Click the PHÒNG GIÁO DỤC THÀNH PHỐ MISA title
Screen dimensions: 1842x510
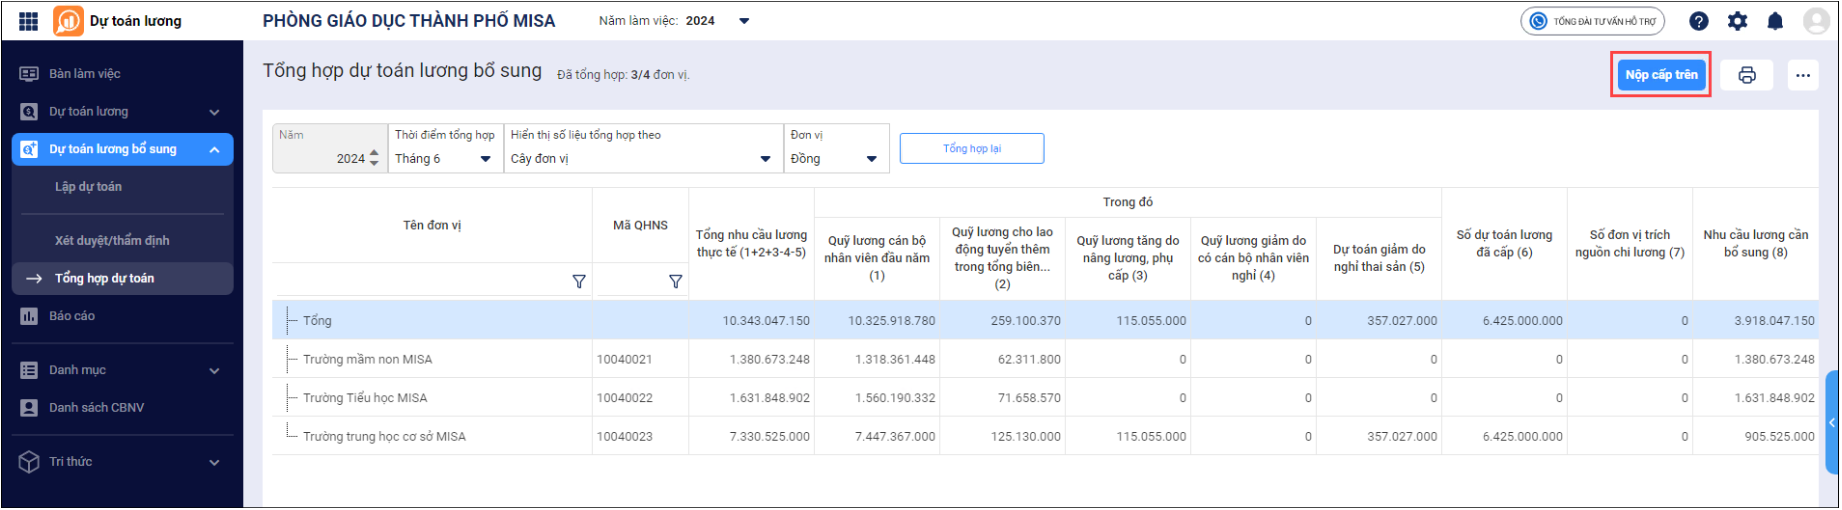409,21
